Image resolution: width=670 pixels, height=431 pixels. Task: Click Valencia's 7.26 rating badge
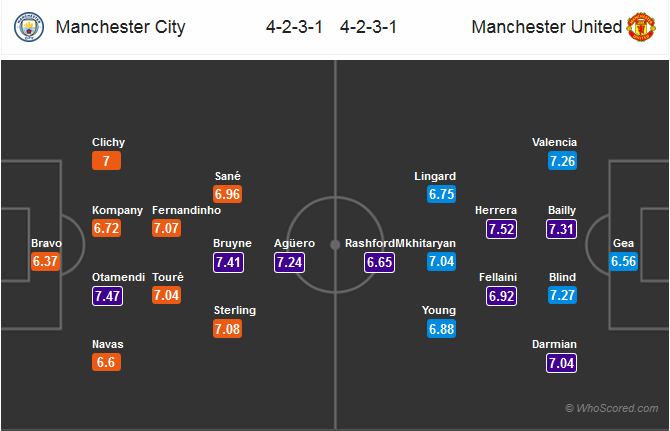tap(562, 162)
